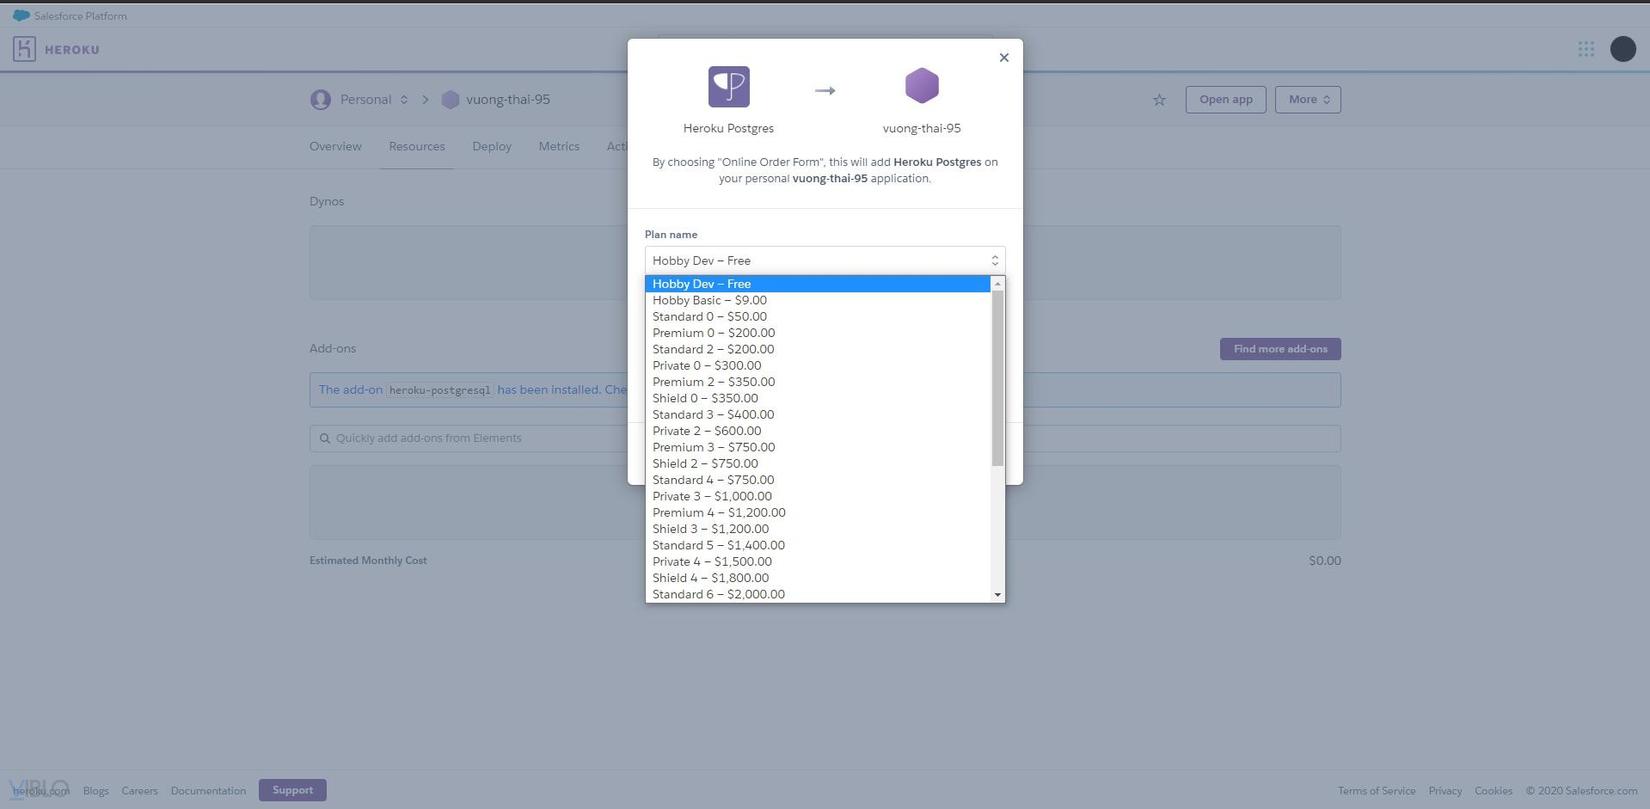Screen dimensions: 1650x809
Task: Select Shield 4 – $1,800.00 plan
Action: (x=818, y=578)
